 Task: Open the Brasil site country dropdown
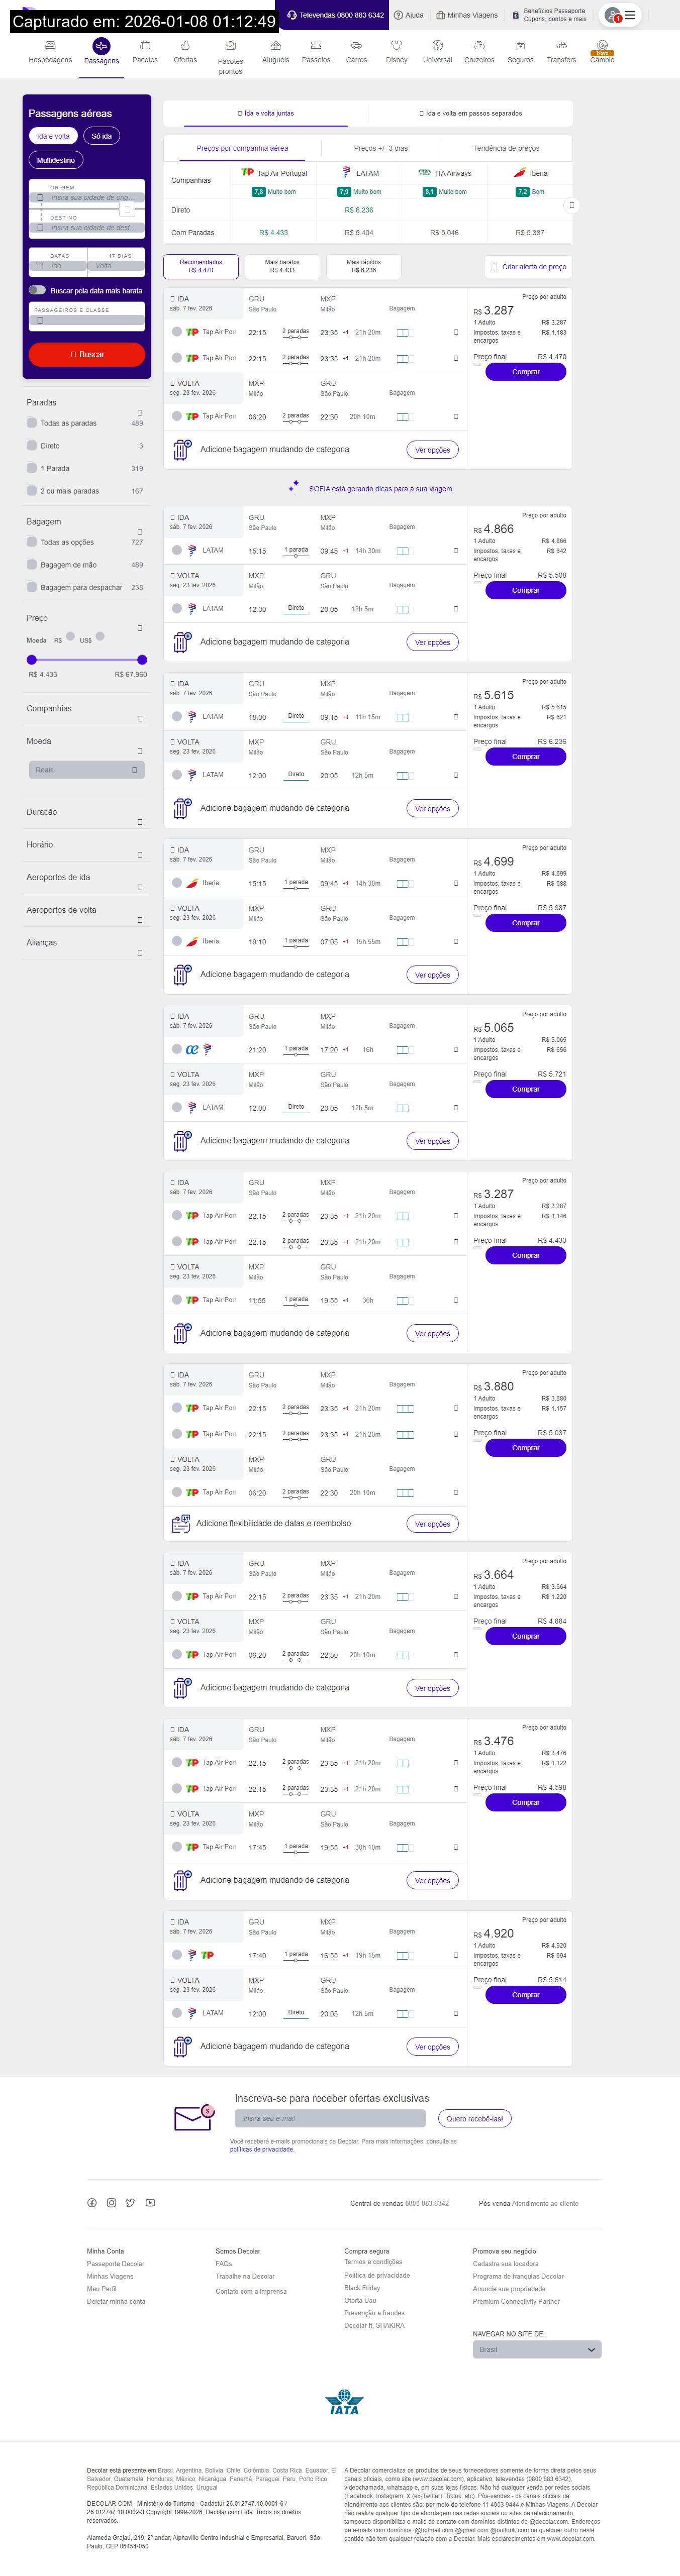point(537,2349)
